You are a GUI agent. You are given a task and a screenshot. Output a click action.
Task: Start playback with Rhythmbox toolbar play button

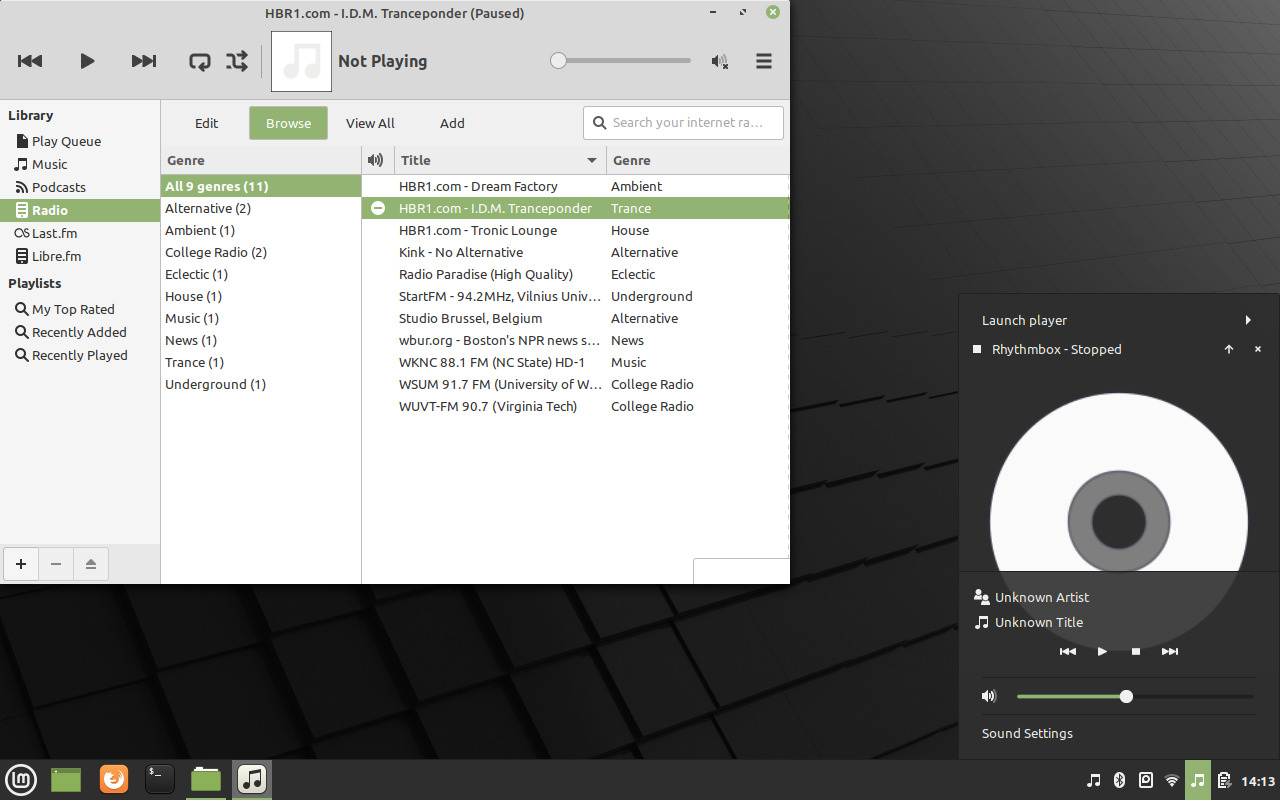pos(87,61)
